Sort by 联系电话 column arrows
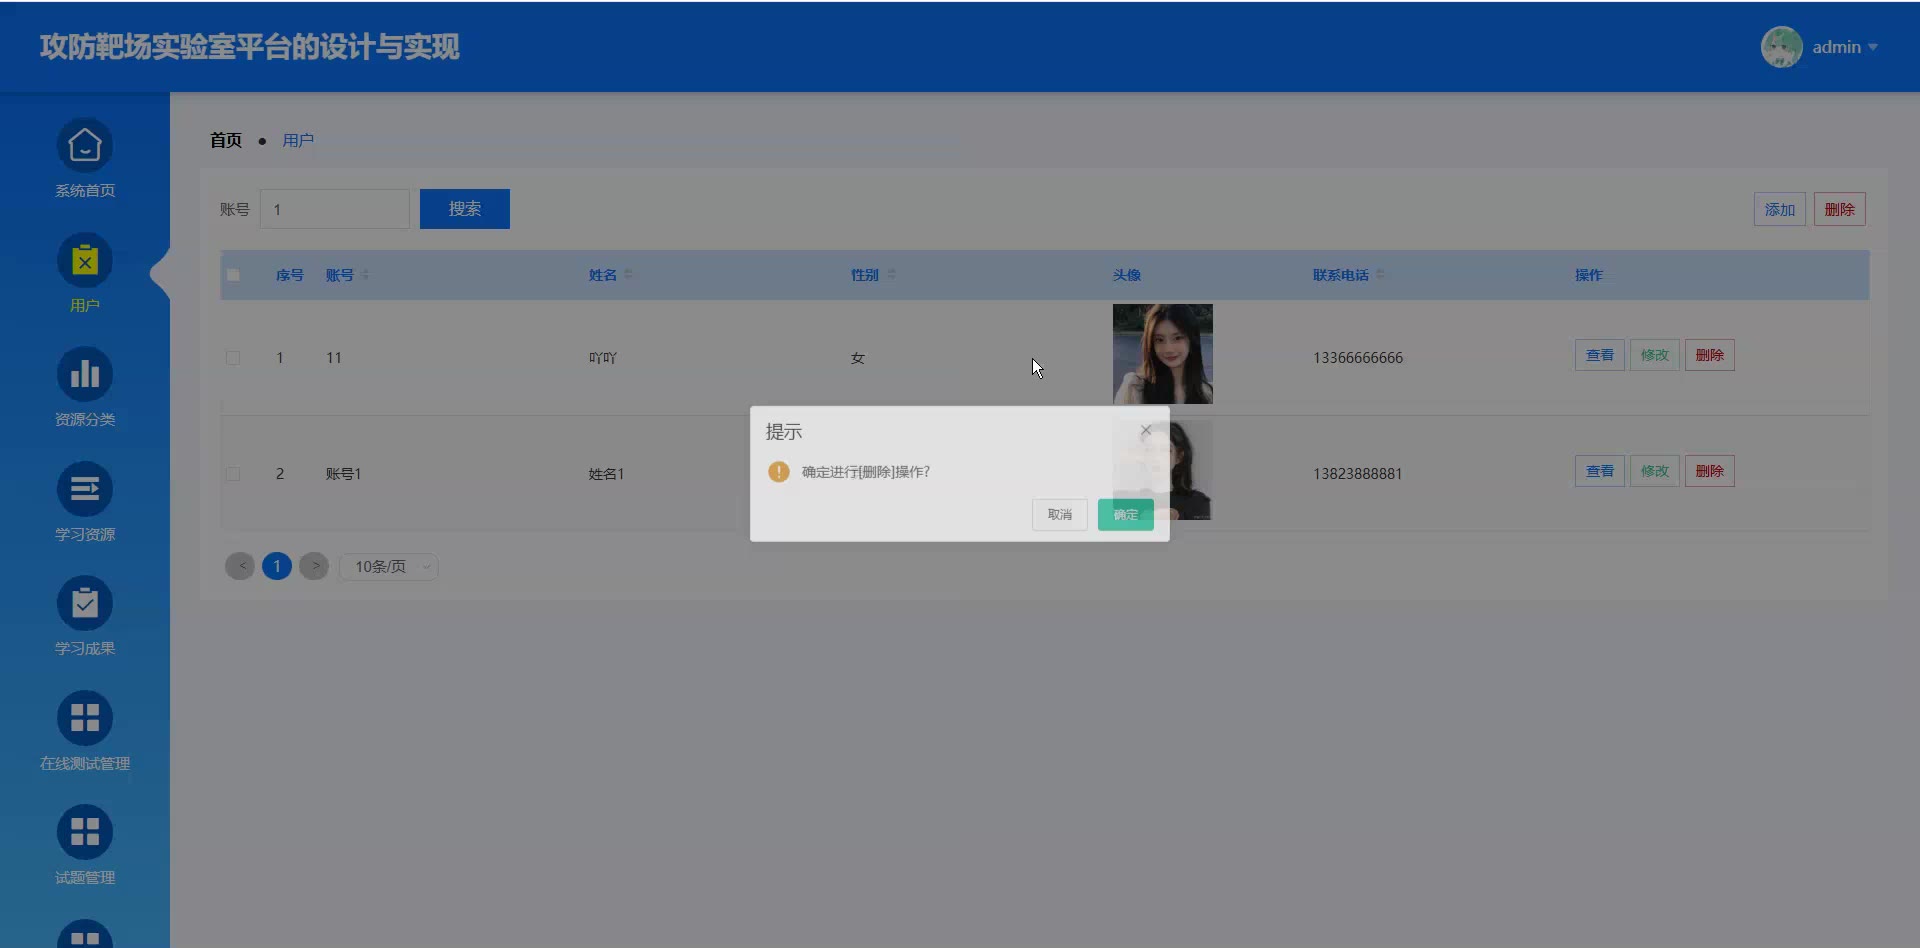This screenshot has width=1920, height=948. [1380, 275]
